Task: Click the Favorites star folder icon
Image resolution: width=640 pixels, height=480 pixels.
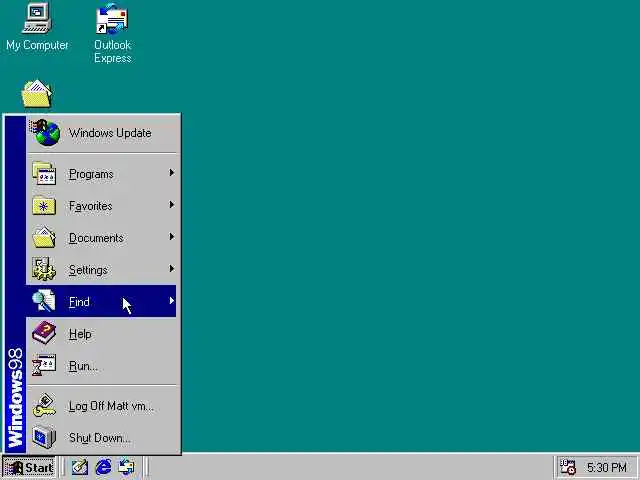Action: [44, 206]
